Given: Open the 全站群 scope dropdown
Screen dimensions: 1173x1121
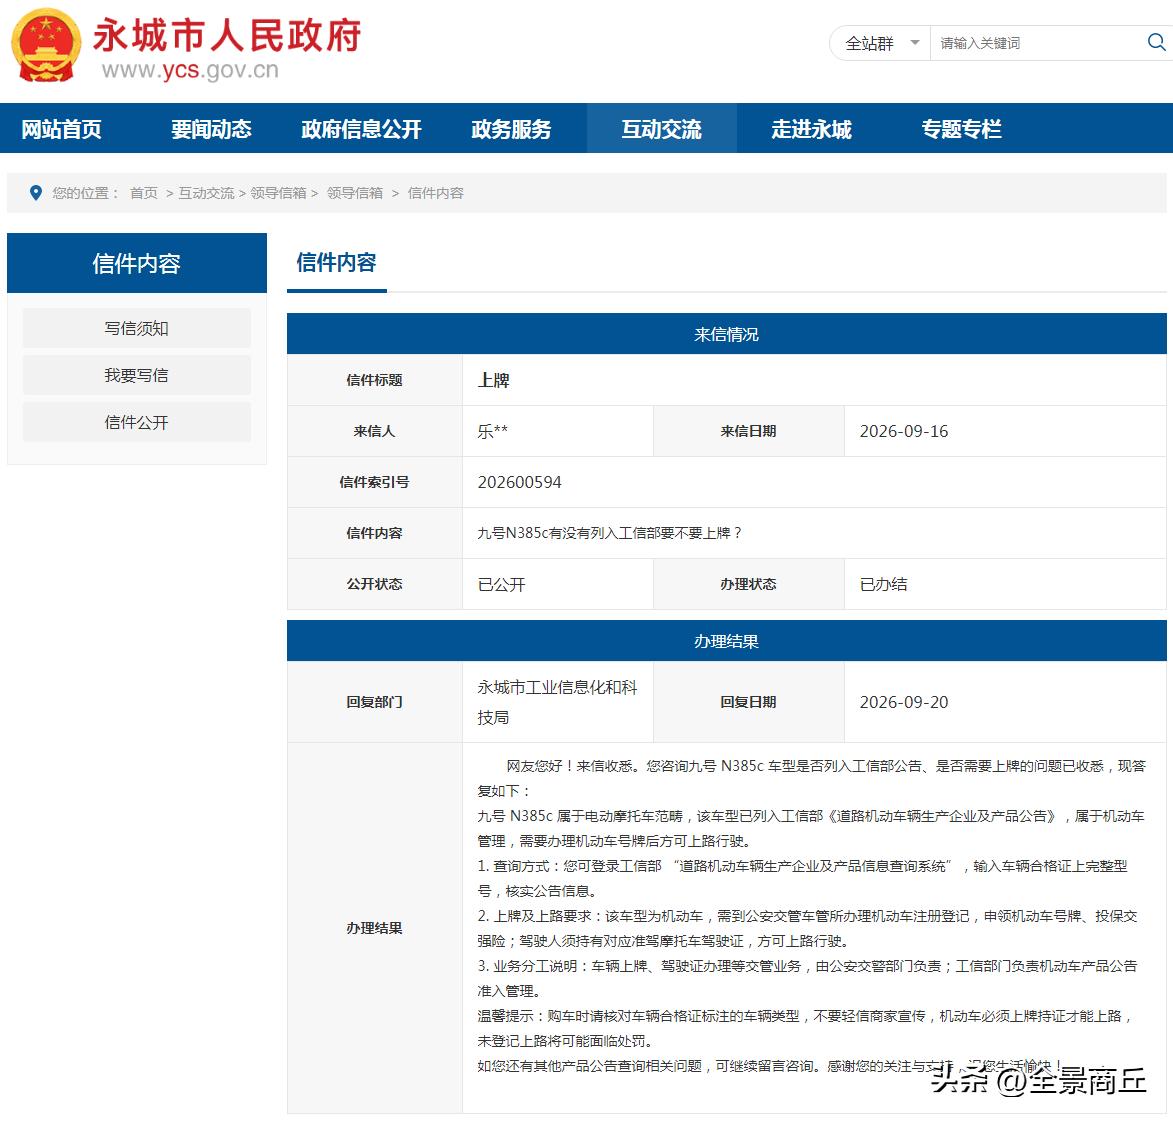Looking at the screenshot, I should pyautogui.click(x=881, y=43).
